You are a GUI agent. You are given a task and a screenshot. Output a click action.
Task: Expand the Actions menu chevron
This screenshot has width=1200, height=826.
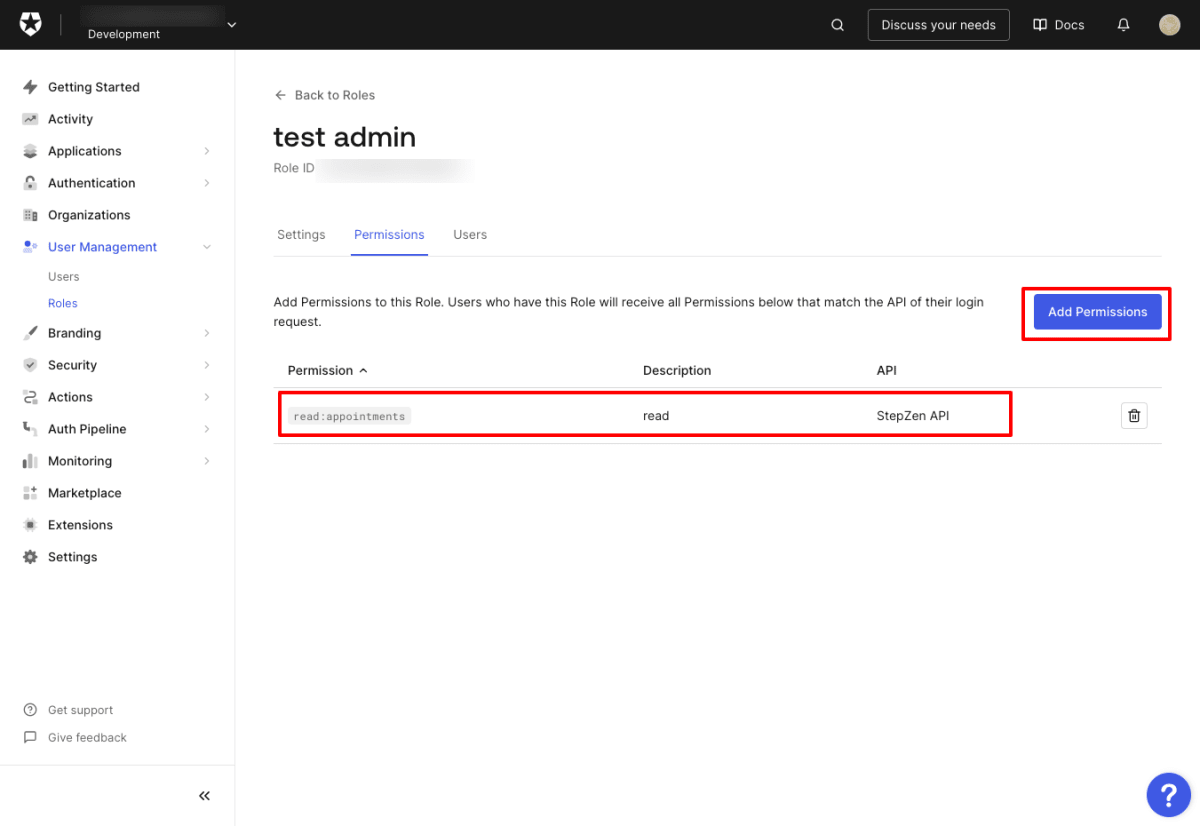207,397
